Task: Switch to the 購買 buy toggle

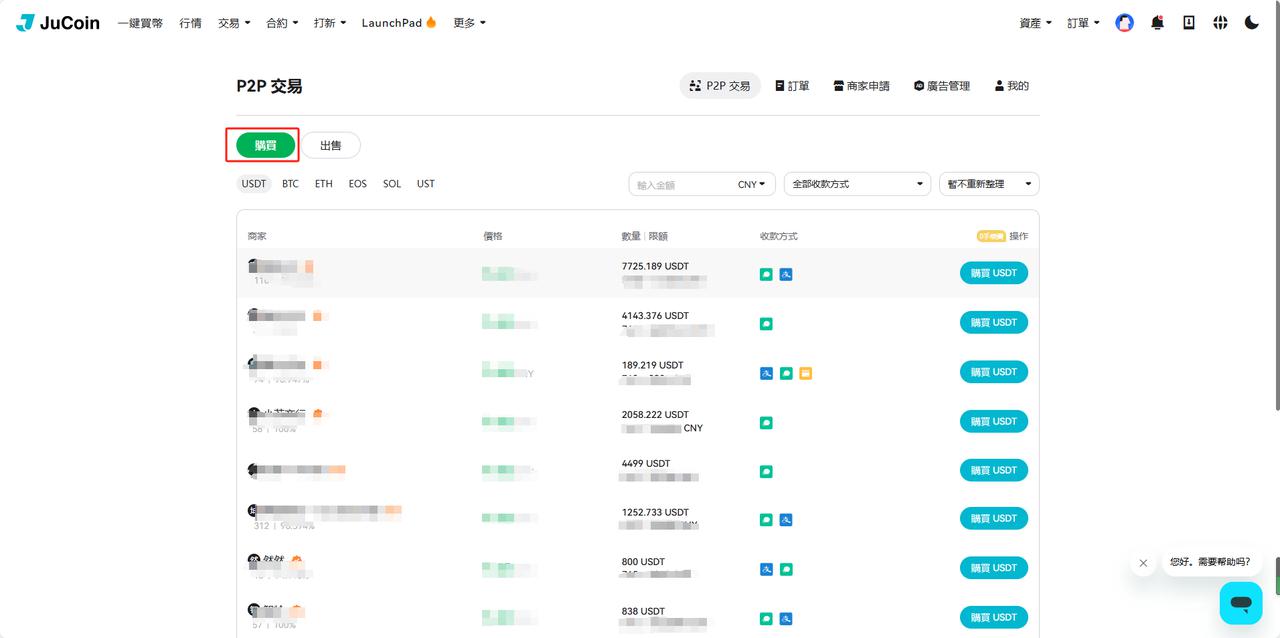Action: 266,145
